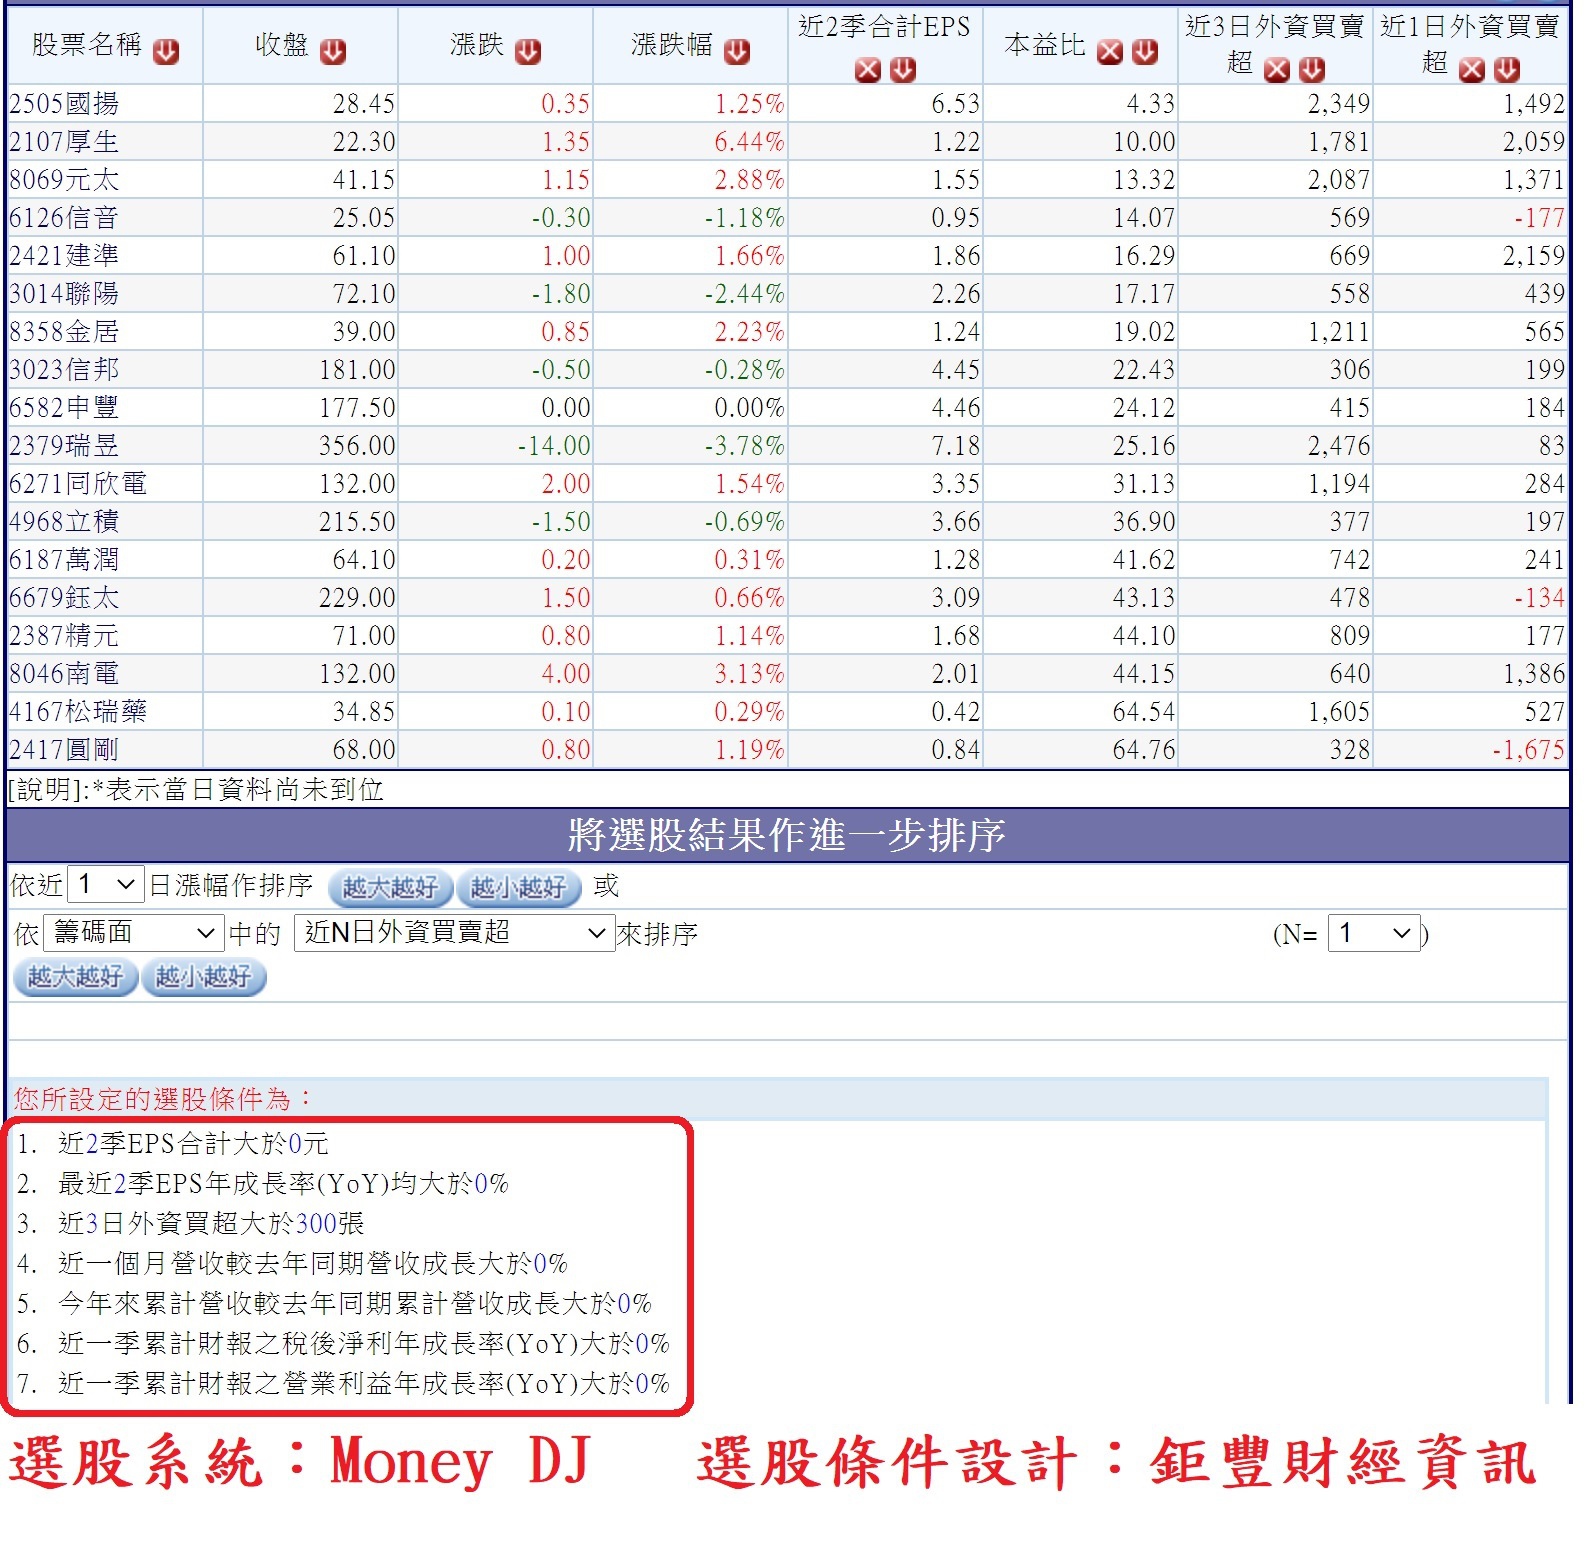Viewport: 1585px width, 1548px height.
Task: Open stock 2107厚生
Action: 64,142
